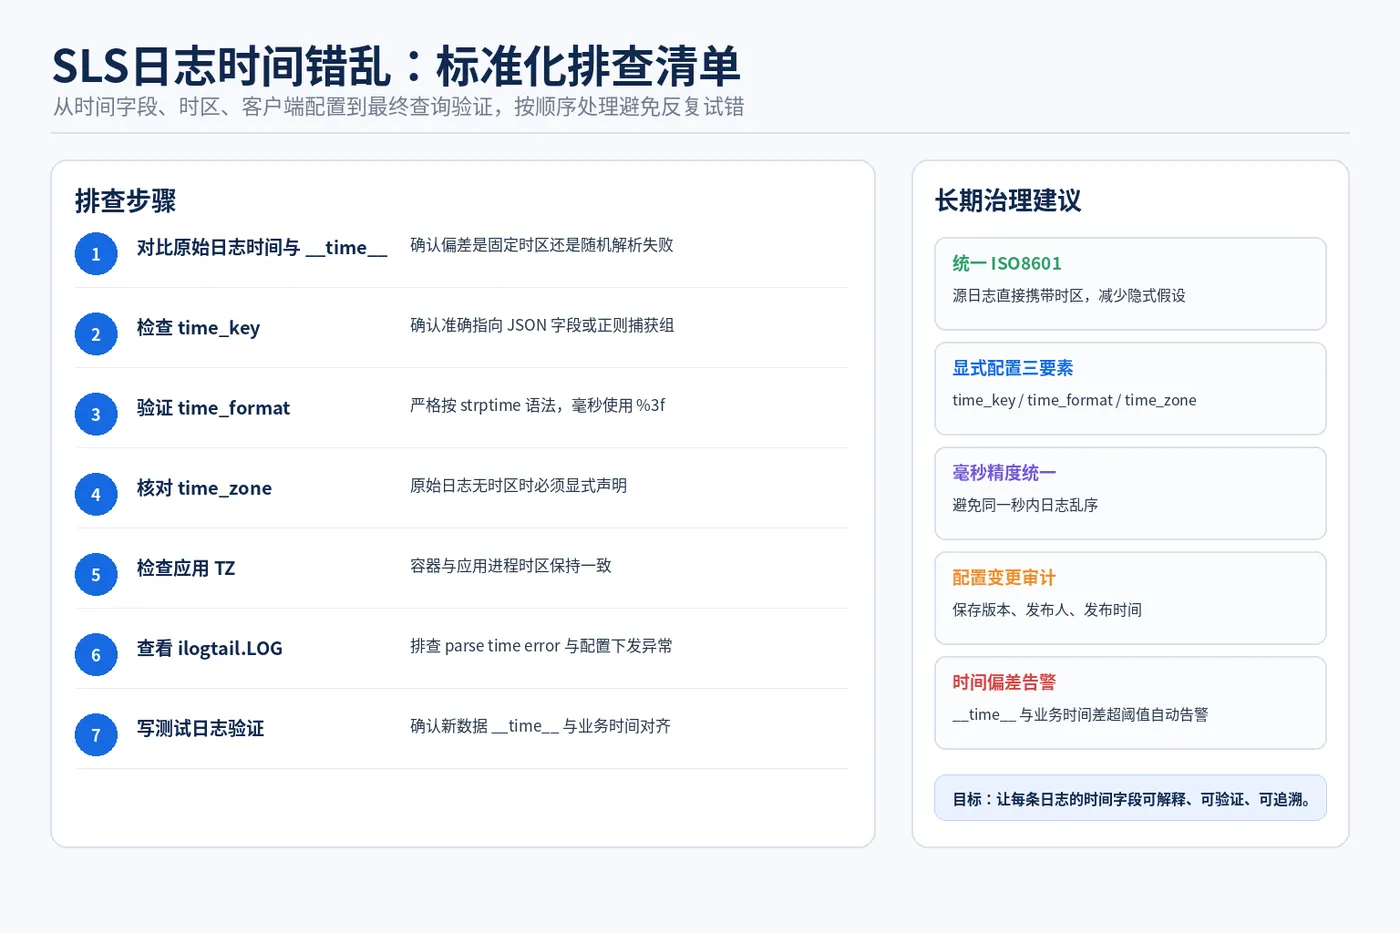
Task: Click the step 4 number circle
Action: click(96, 494)
